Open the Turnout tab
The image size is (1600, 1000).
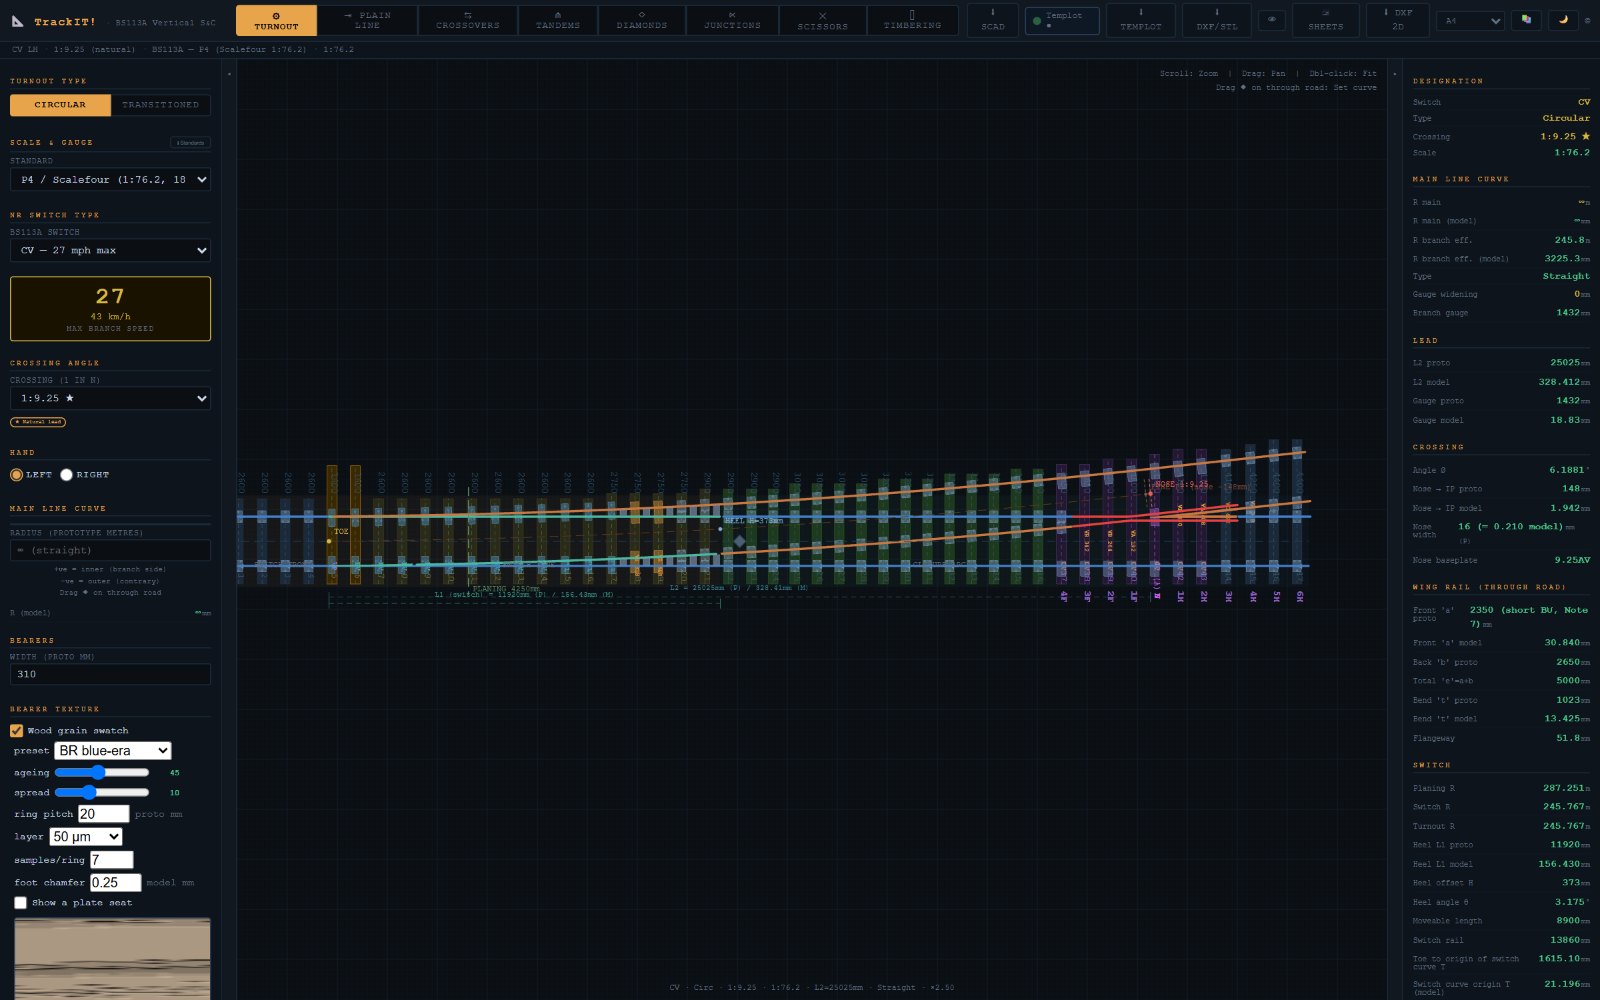[x=276, y=20]
